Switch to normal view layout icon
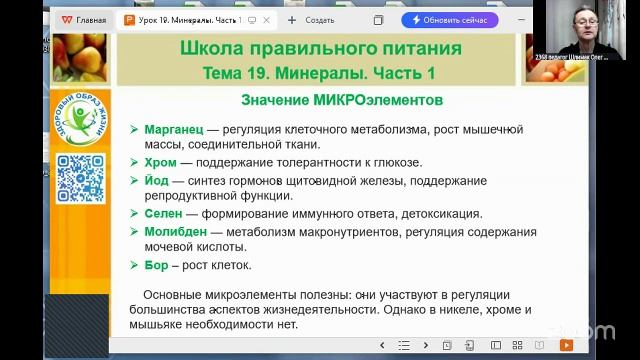The image size is (640, 360). pos(496,345)
